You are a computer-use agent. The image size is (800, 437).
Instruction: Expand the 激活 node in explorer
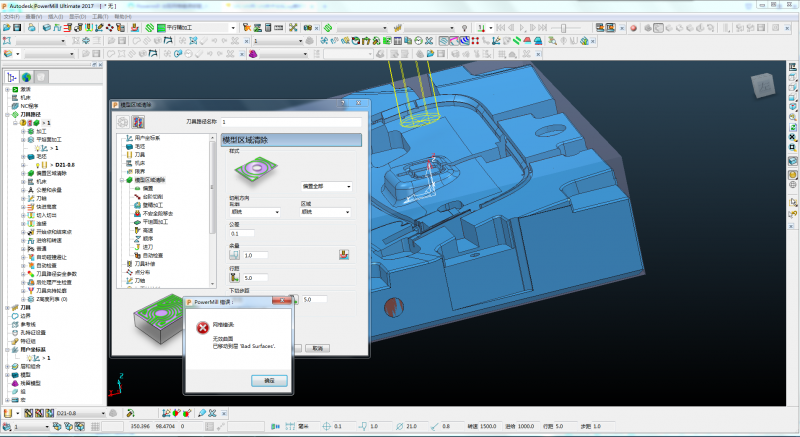point(8,89)
